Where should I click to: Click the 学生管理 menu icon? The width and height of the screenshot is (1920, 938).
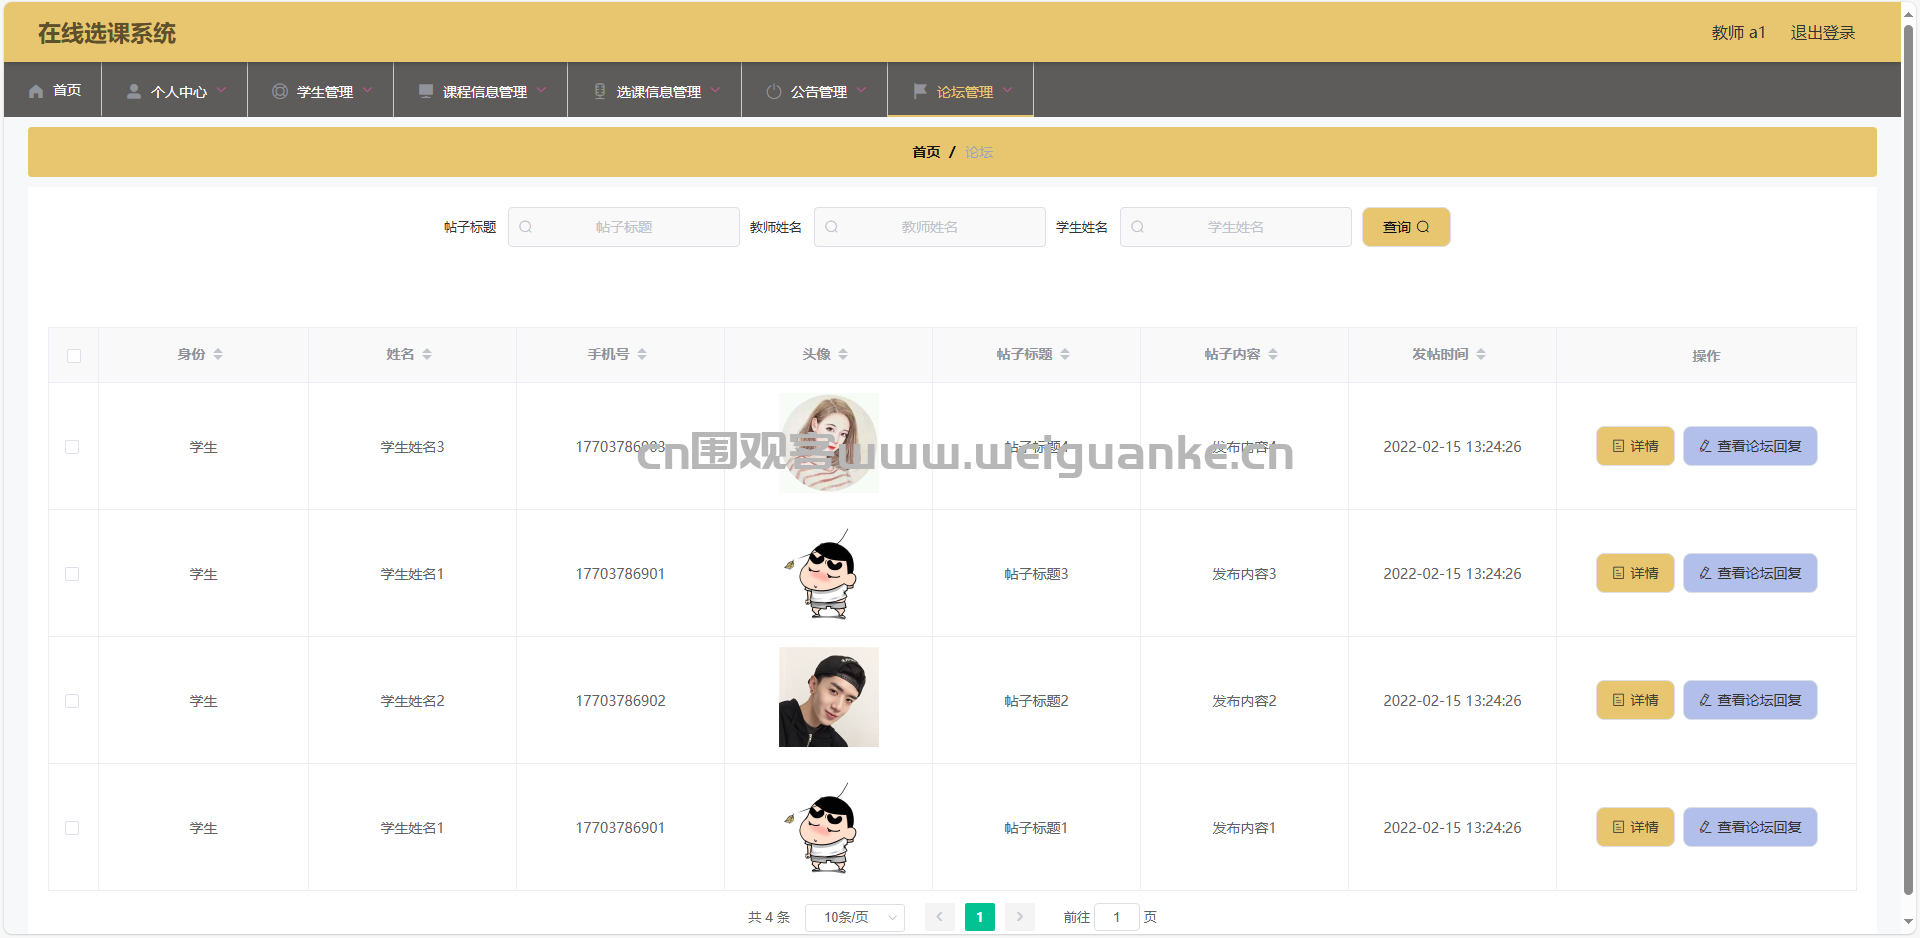tap(280, 91)
